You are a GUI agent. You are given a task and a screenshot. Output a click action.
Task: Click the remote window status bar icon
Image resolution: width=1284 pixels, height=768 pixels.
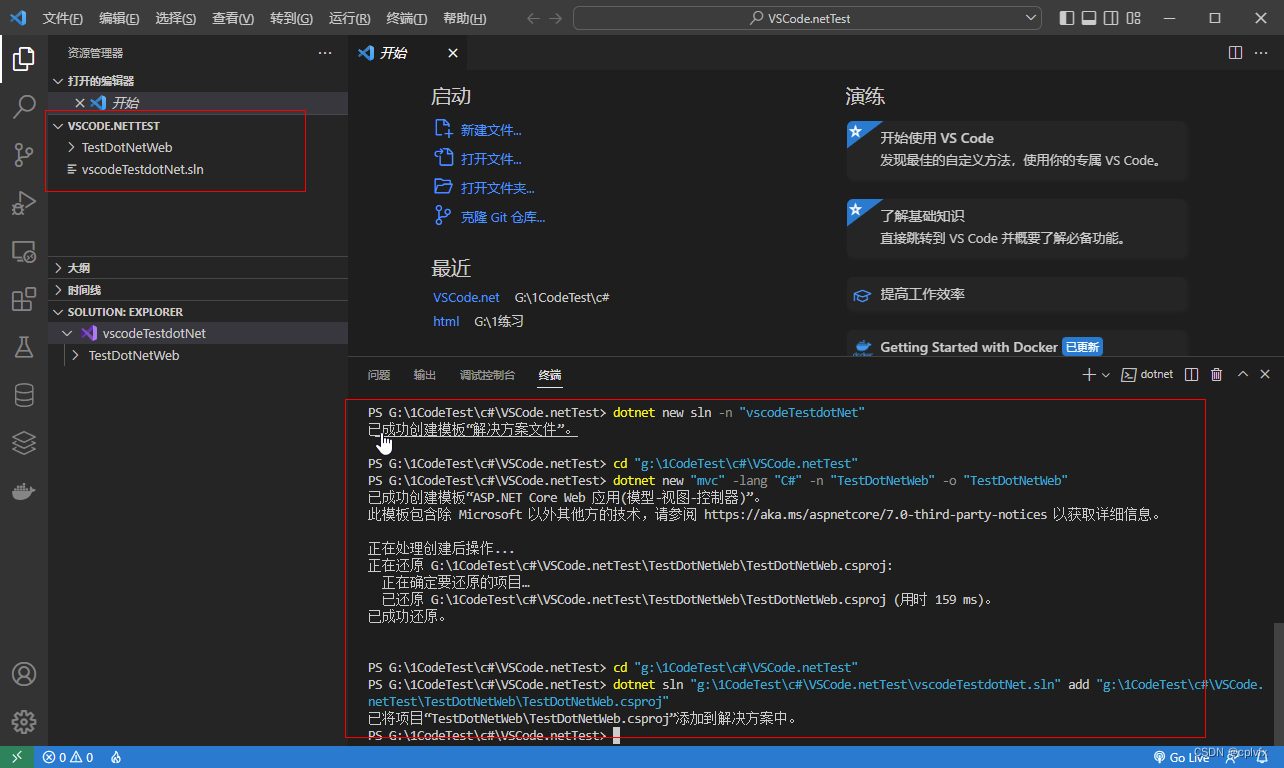17,757
